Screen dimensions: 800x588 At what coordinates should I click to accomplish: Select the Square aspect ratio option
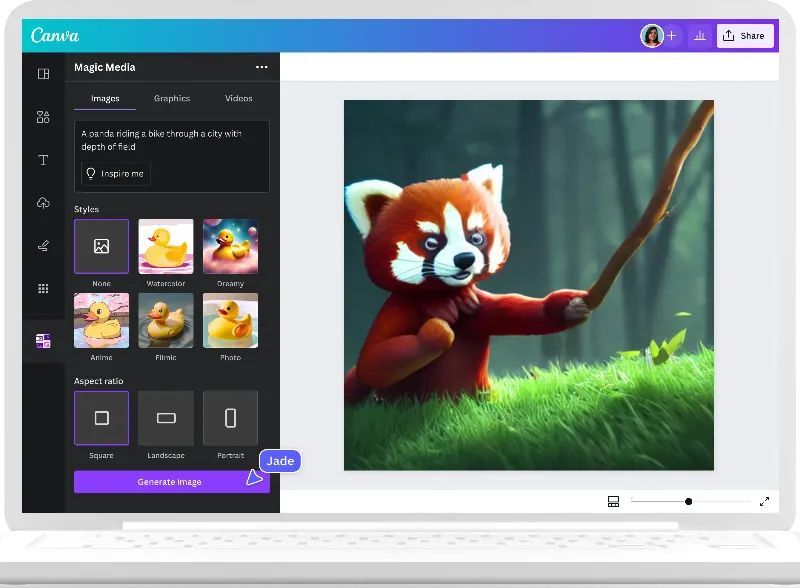[x=101, y=418]
